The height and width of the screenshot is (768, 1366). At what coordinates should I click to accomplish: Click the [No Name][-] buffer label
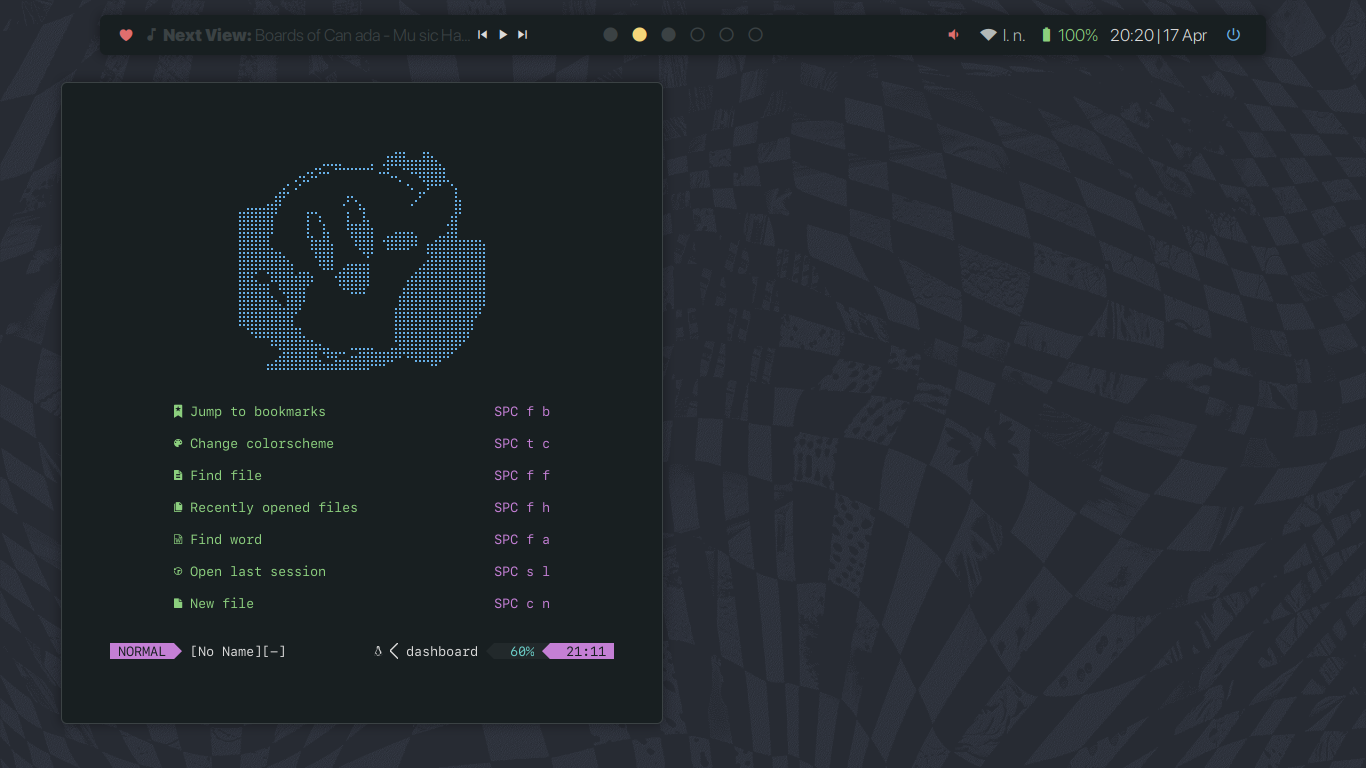pos(238,651)
